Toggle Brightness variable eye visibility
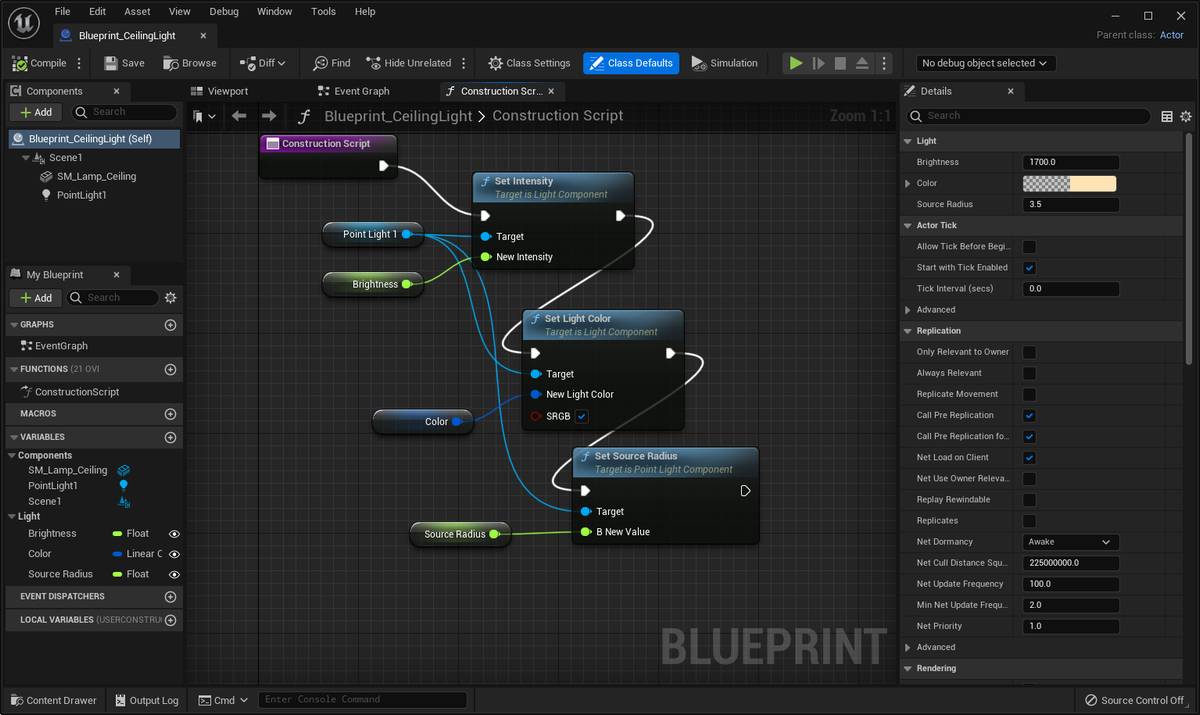Screen dimensions: 1200x715 174,534
